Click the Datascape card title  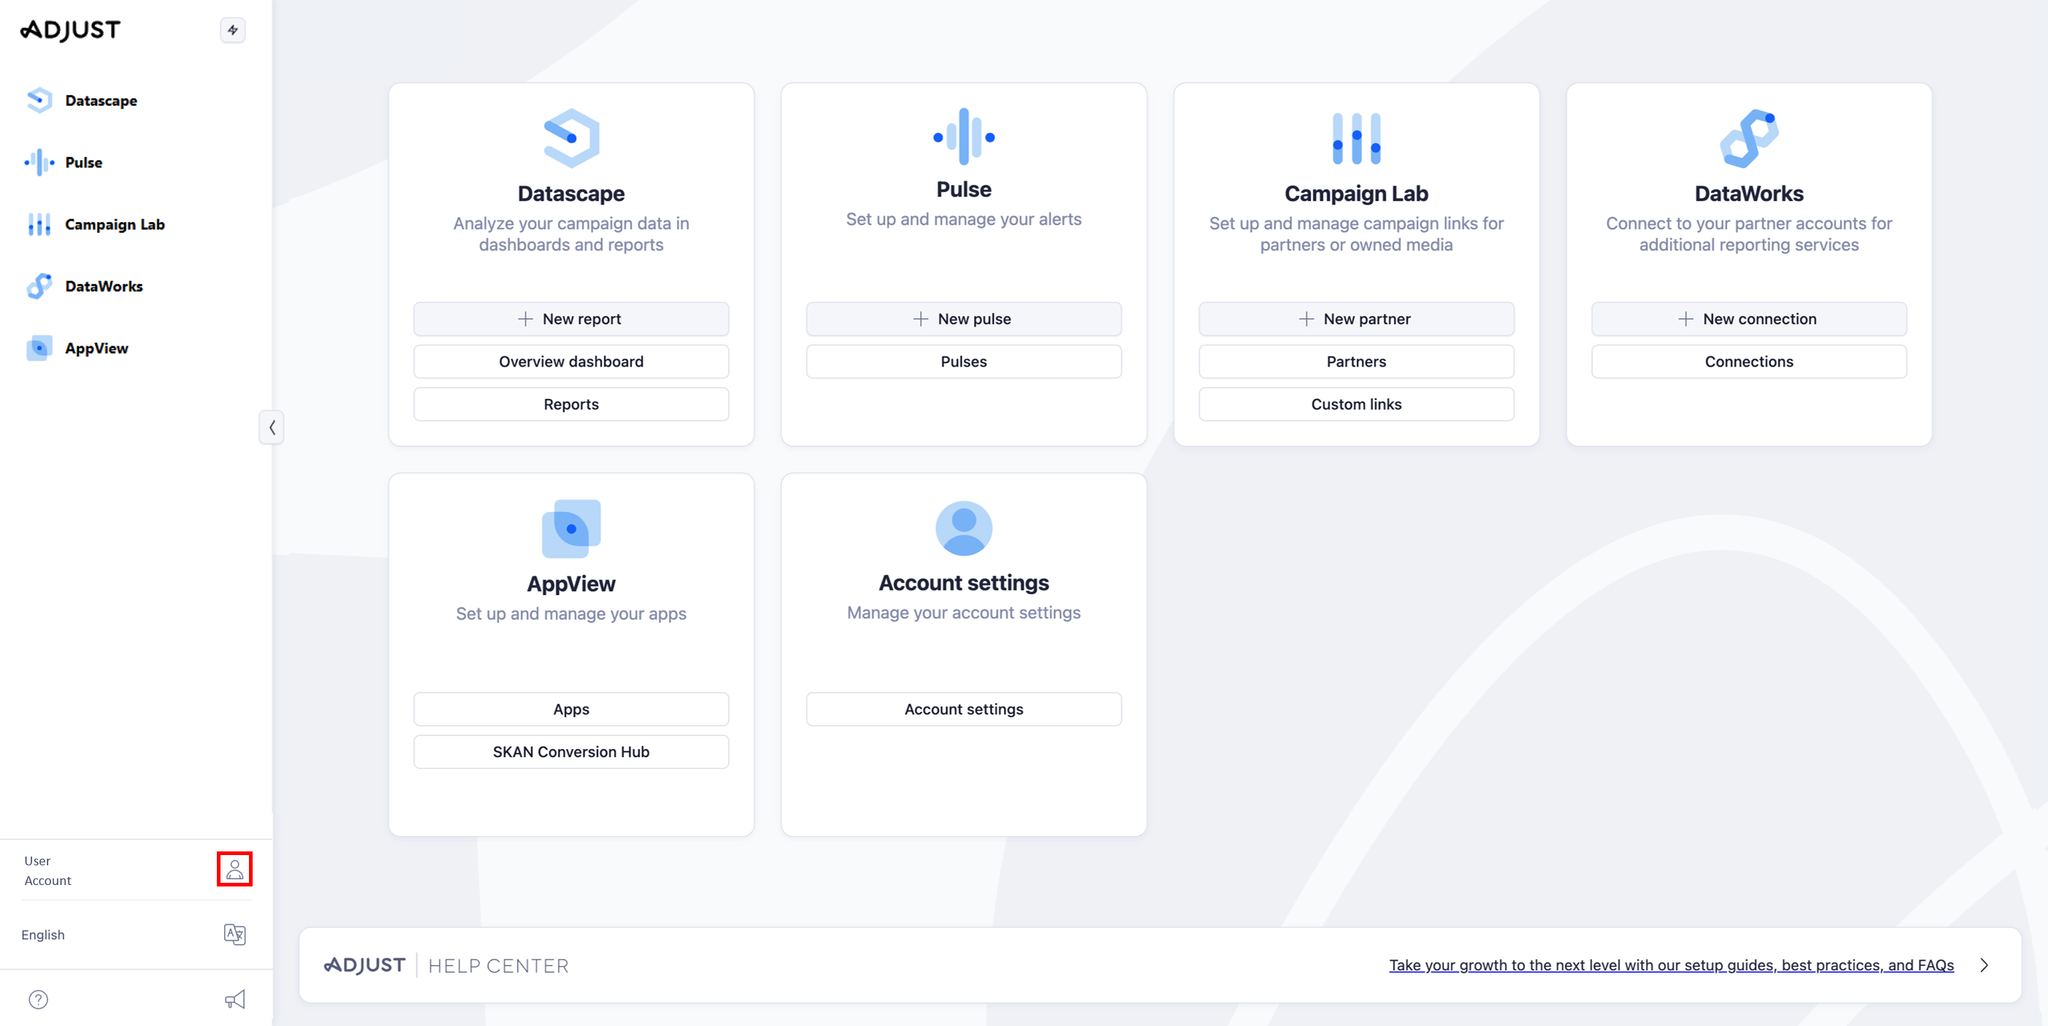coord(571,193)
